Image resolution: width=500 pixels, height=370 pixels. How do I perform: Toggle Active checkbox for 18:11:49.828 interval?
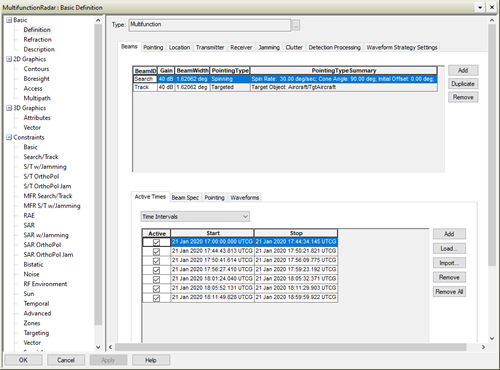click(x=156, y=298)
